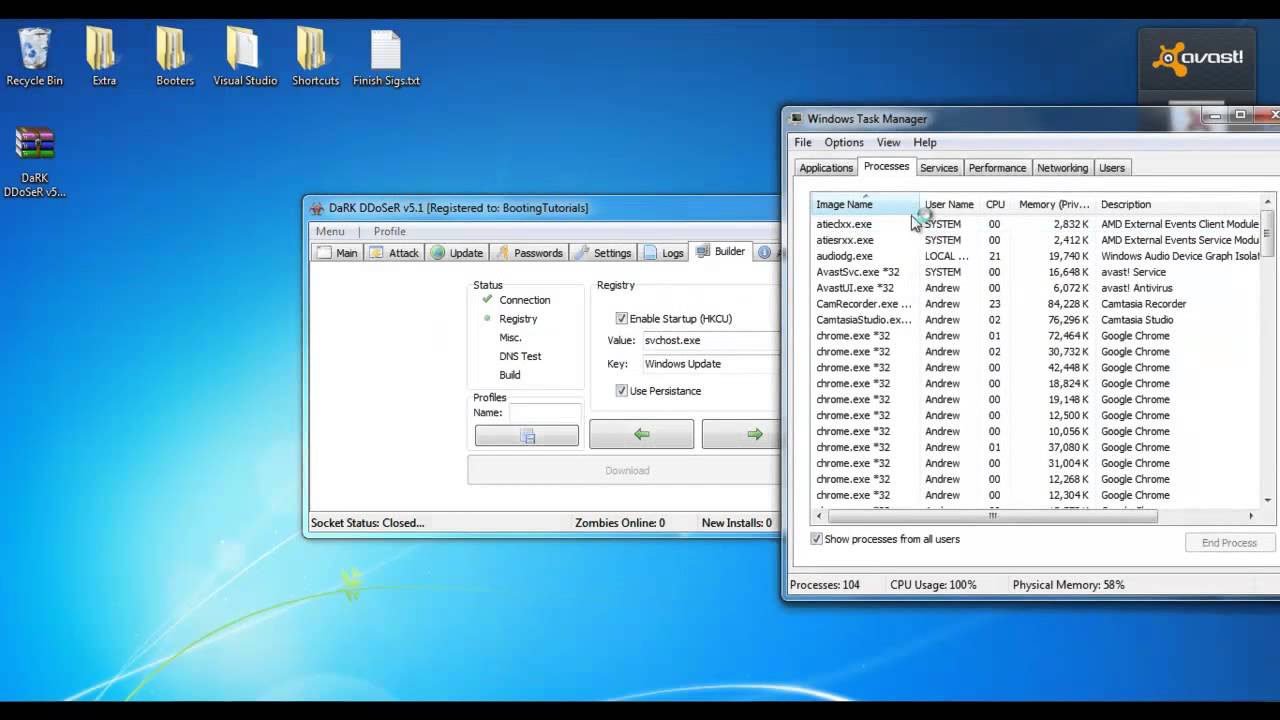Select the atieclxx.exe process row
This screenshot has height=720, width=1280.
[x=1036, y=224]
